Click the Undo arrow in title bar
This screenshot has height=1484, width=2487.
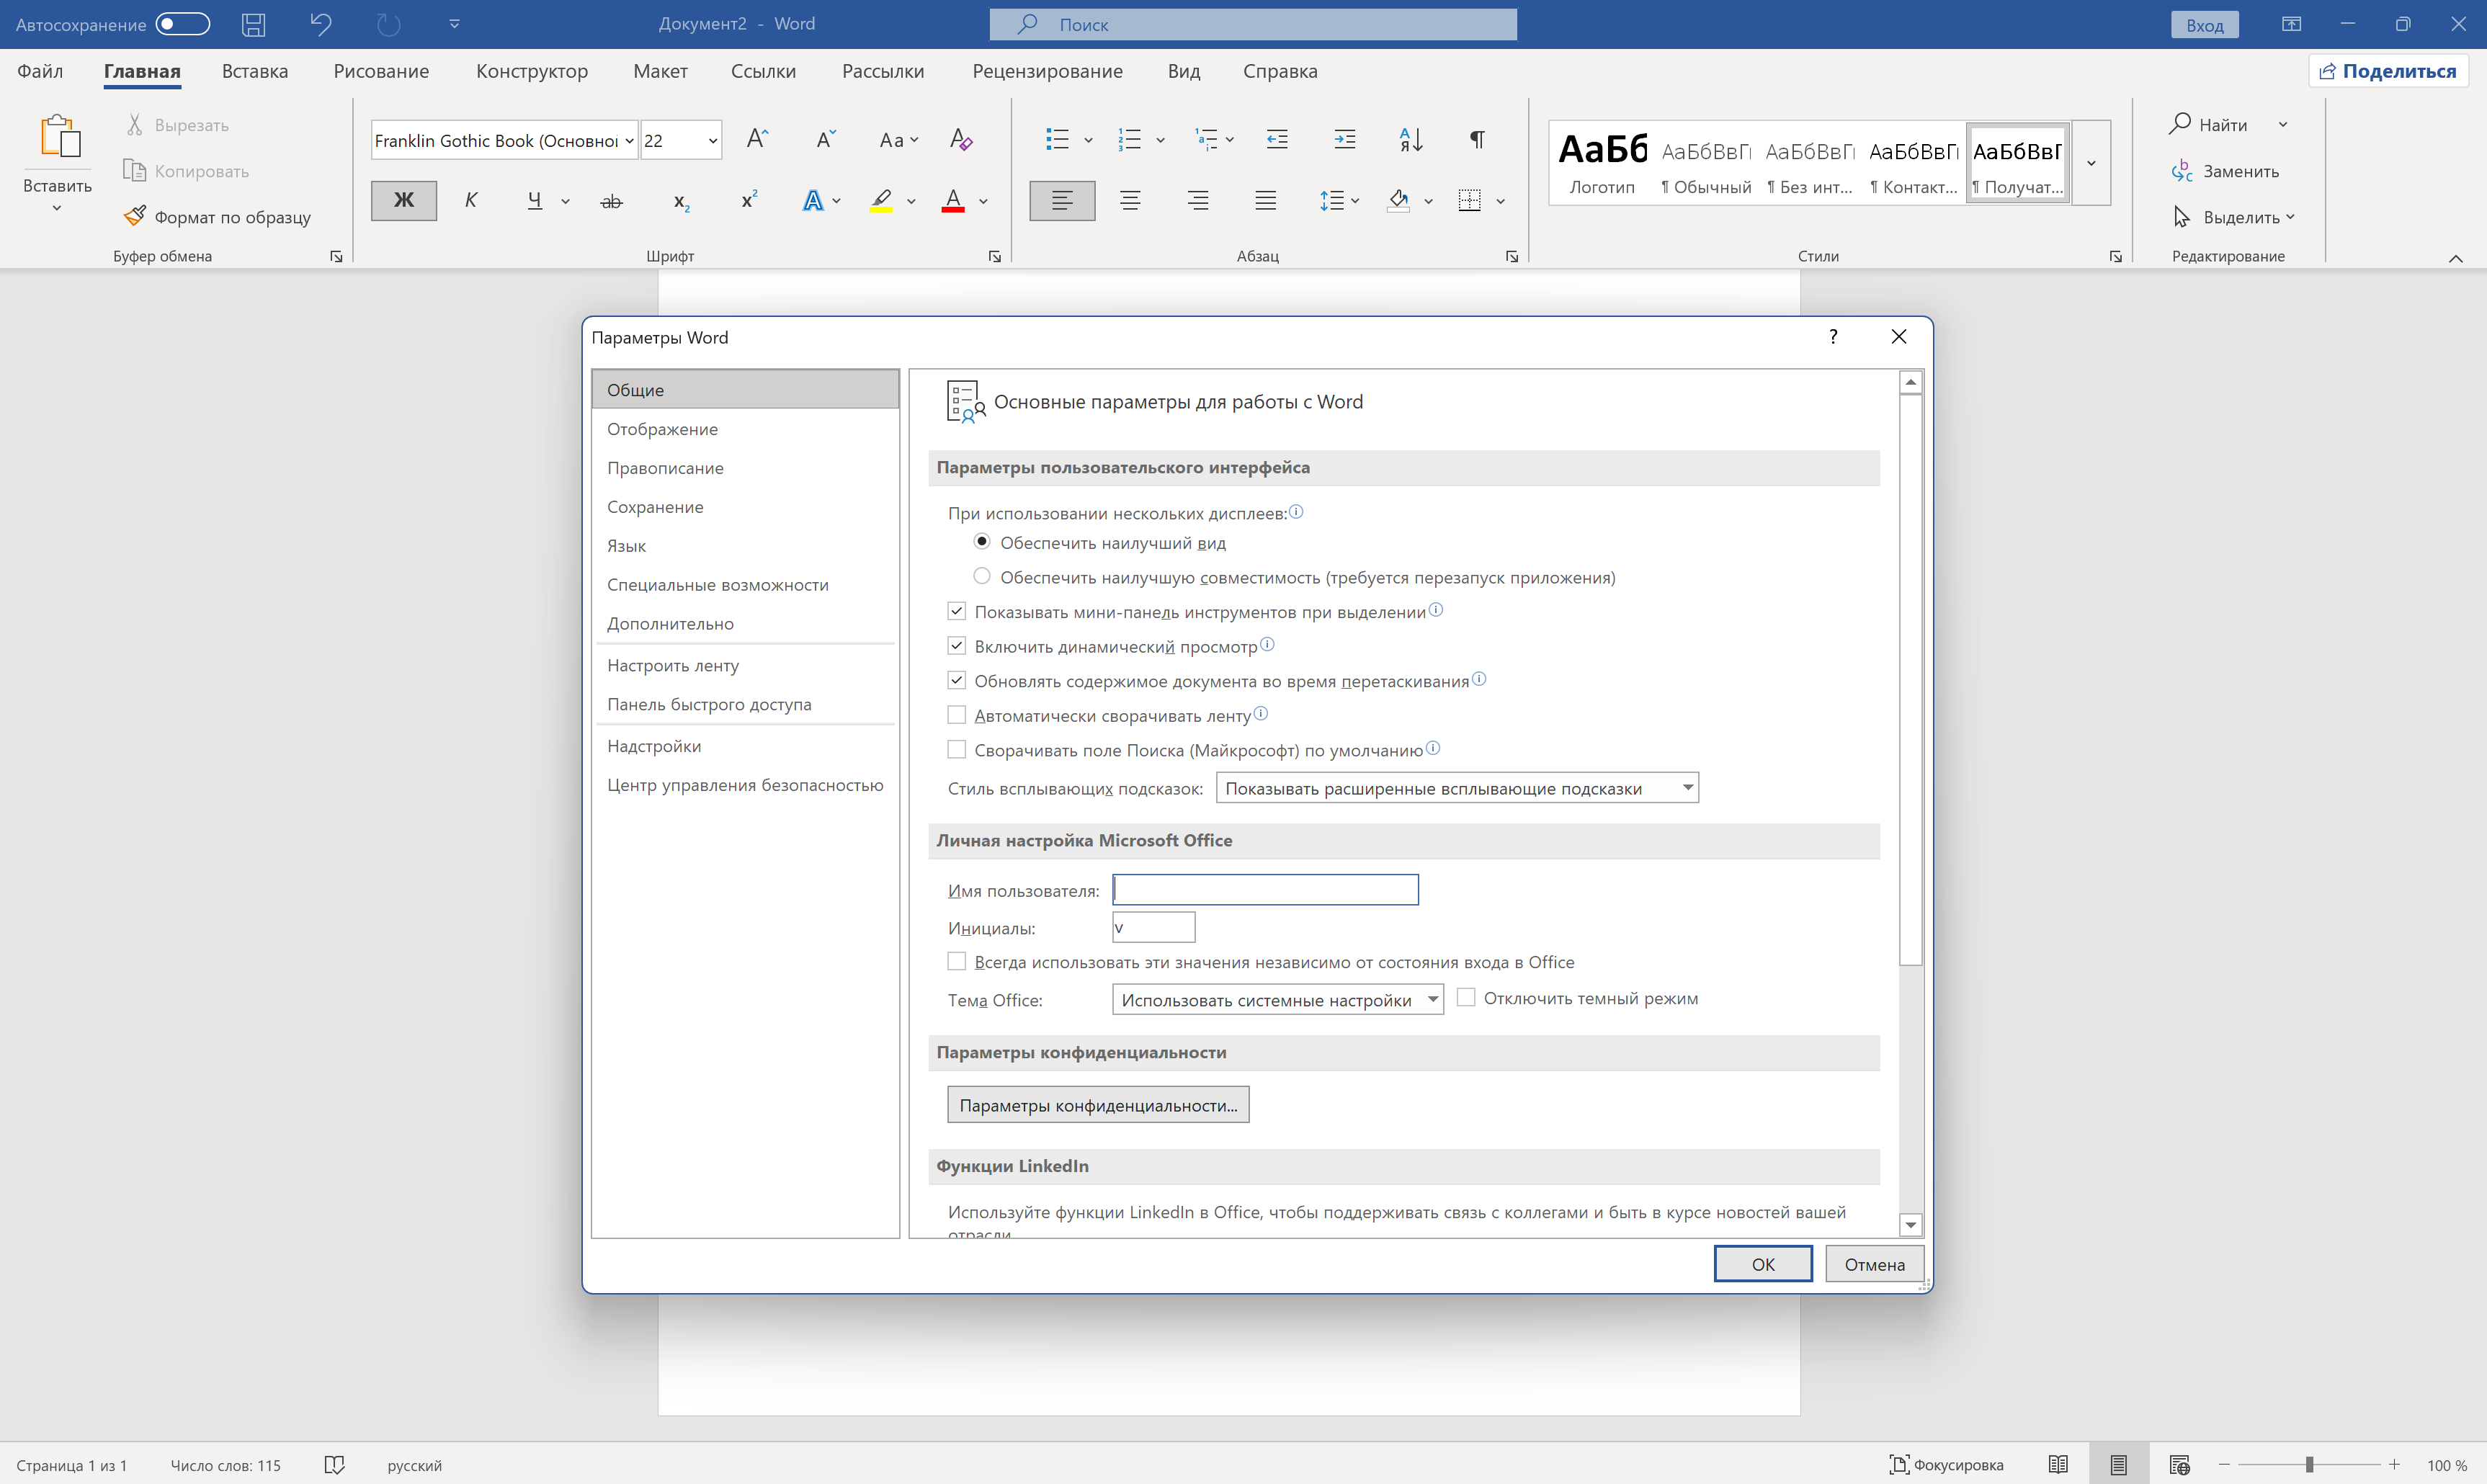click(x=320, y=24)
